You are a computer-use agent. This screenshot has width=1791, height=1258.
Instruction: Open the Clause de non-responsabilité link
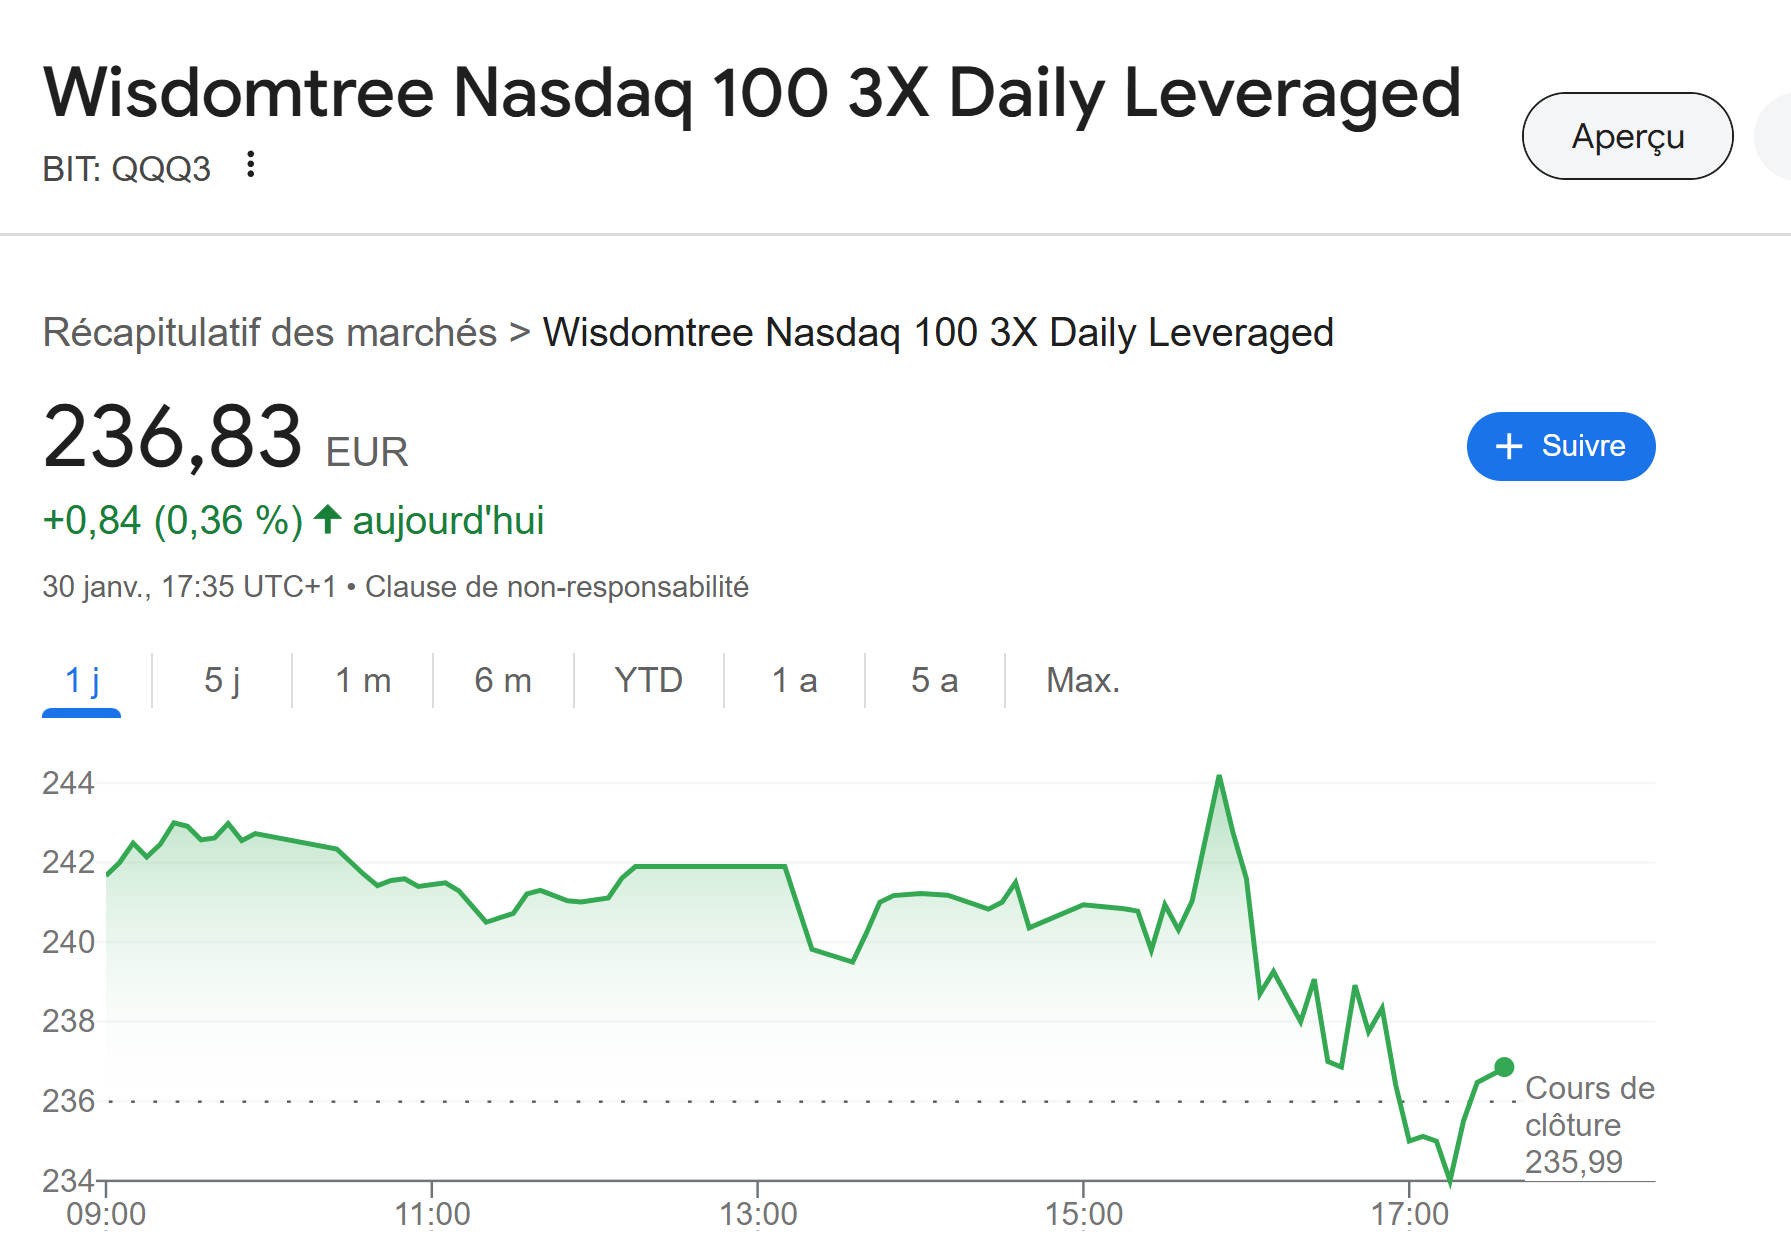click(x=557, y=587)
